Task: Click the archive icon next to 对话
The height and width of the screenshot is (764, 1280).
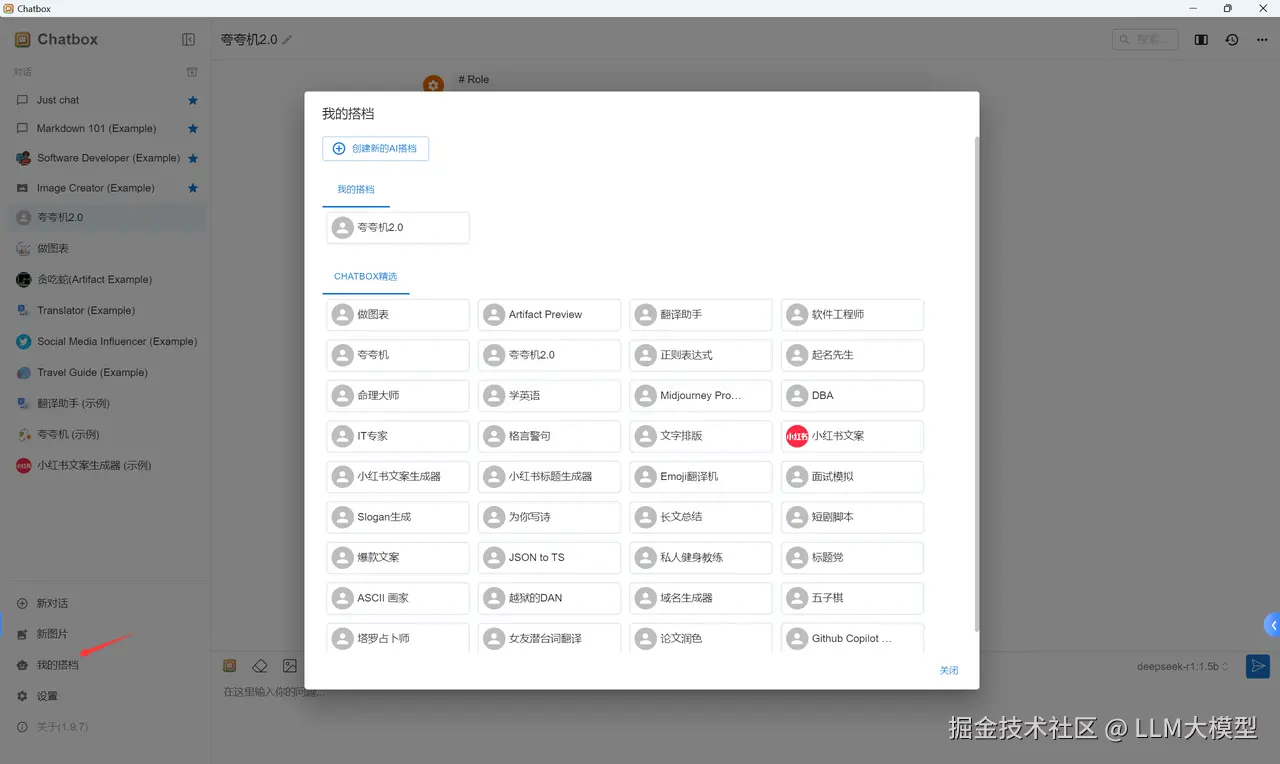Action: tap(192, 72)
